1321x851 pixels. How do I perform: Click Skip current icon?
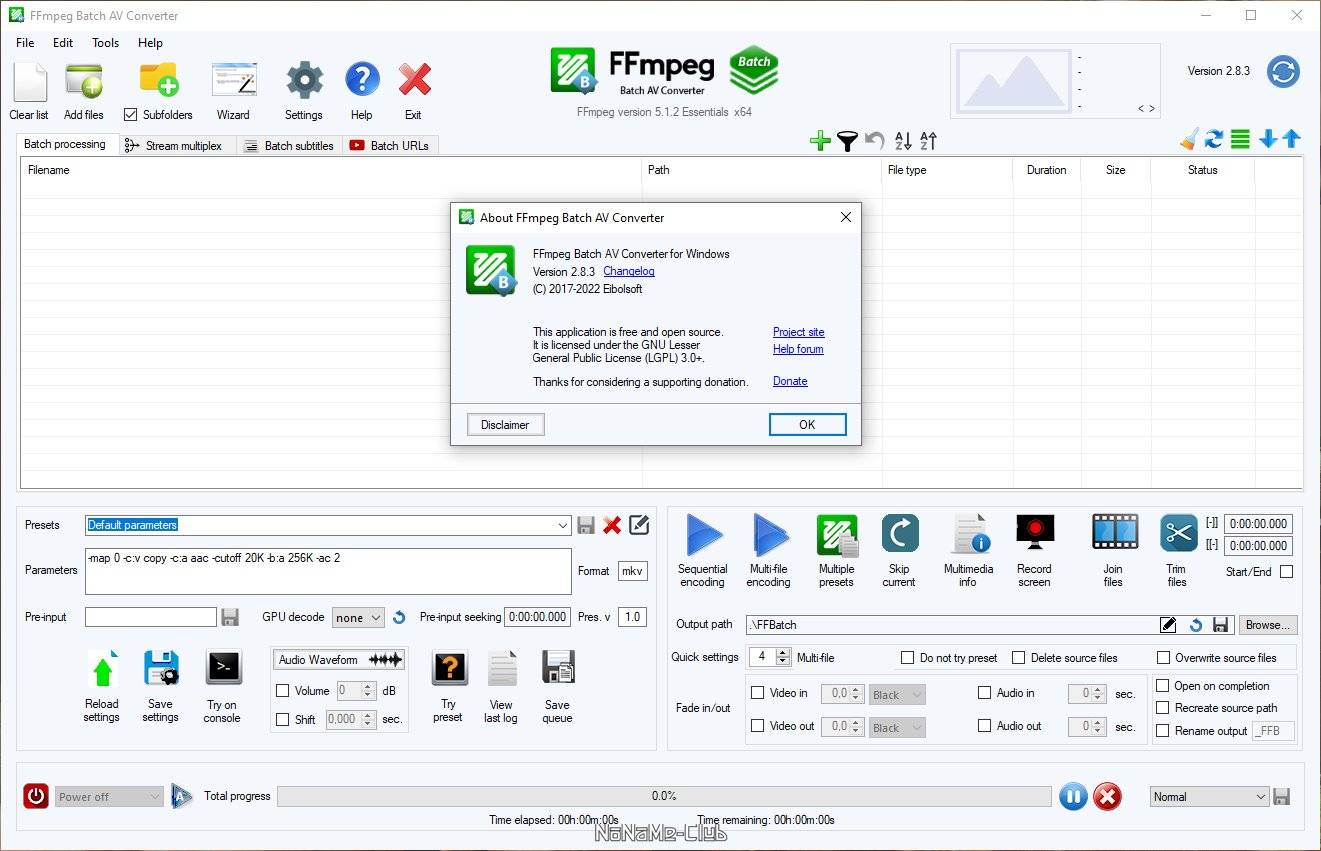[x=900, y=534]
